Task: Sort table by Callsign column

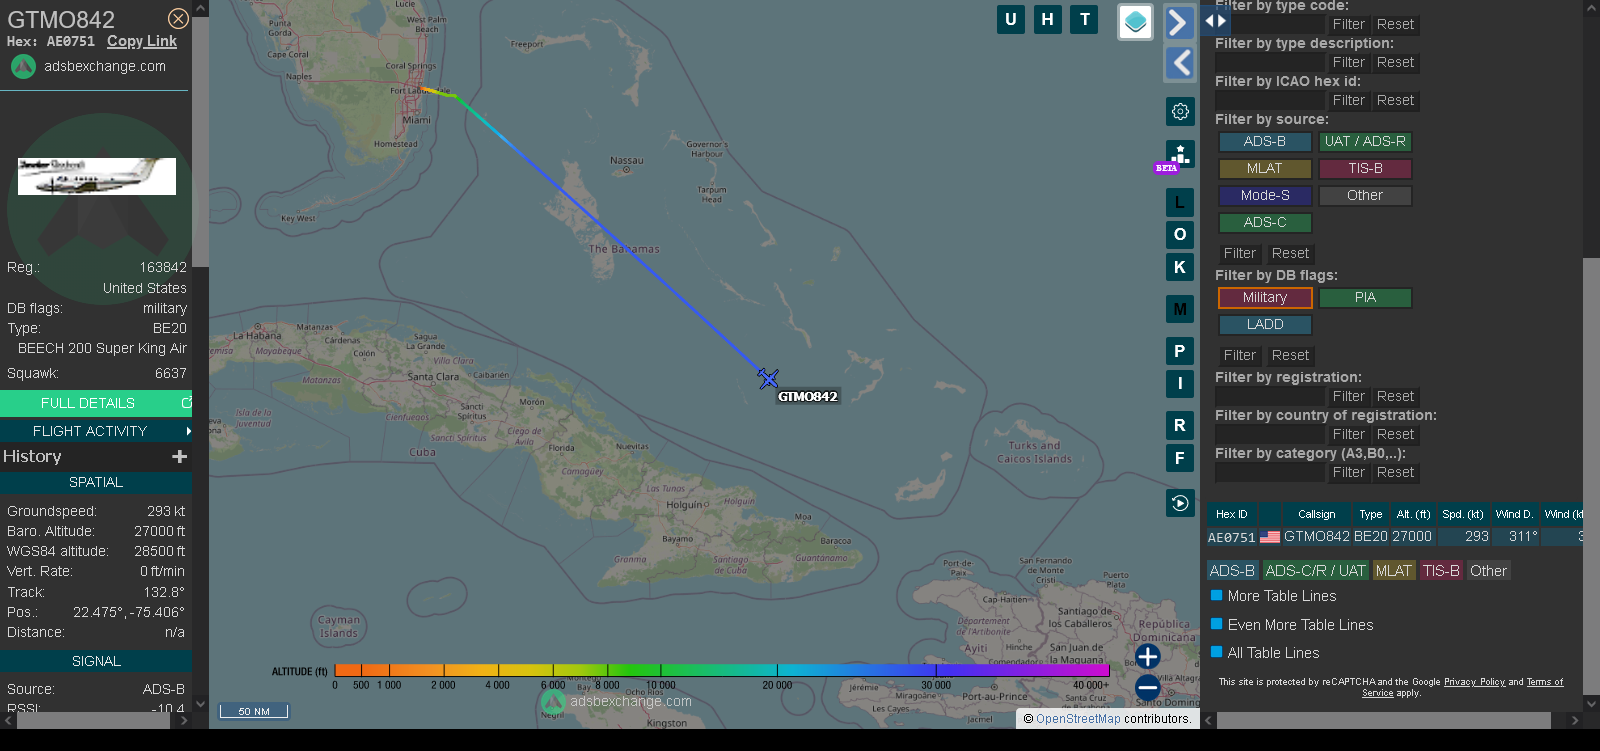Action: (1316, 514)
